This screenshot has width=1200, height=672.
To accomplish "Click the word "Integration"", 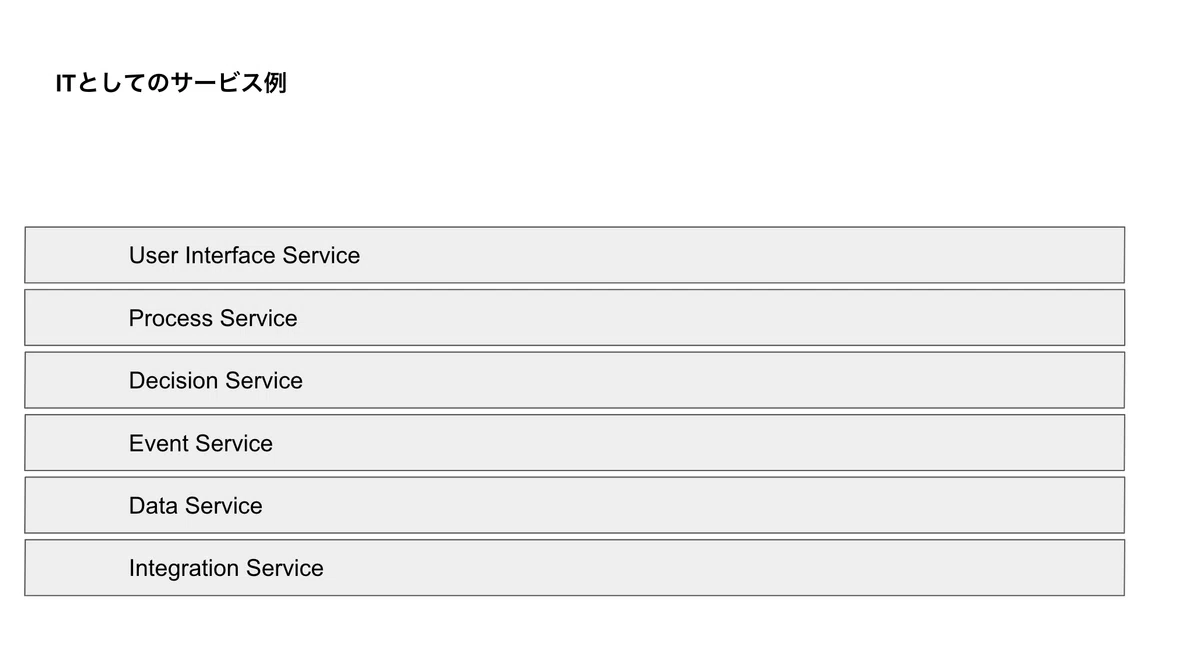I will [x=184, y=569].
